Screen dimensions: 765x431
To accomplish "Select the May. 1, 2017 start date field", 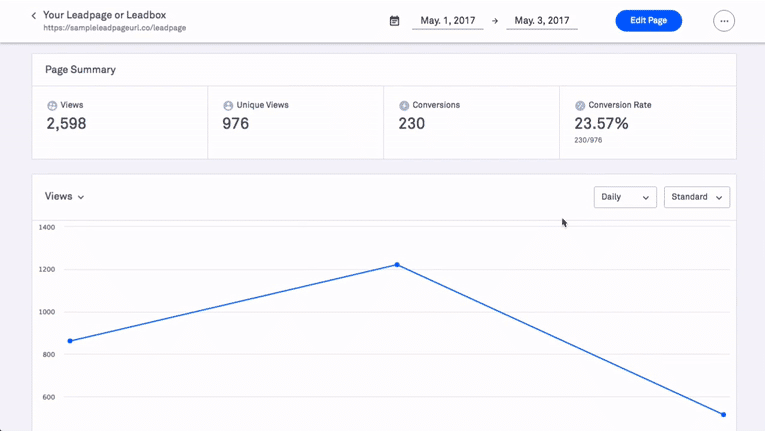I will point(447,21).
